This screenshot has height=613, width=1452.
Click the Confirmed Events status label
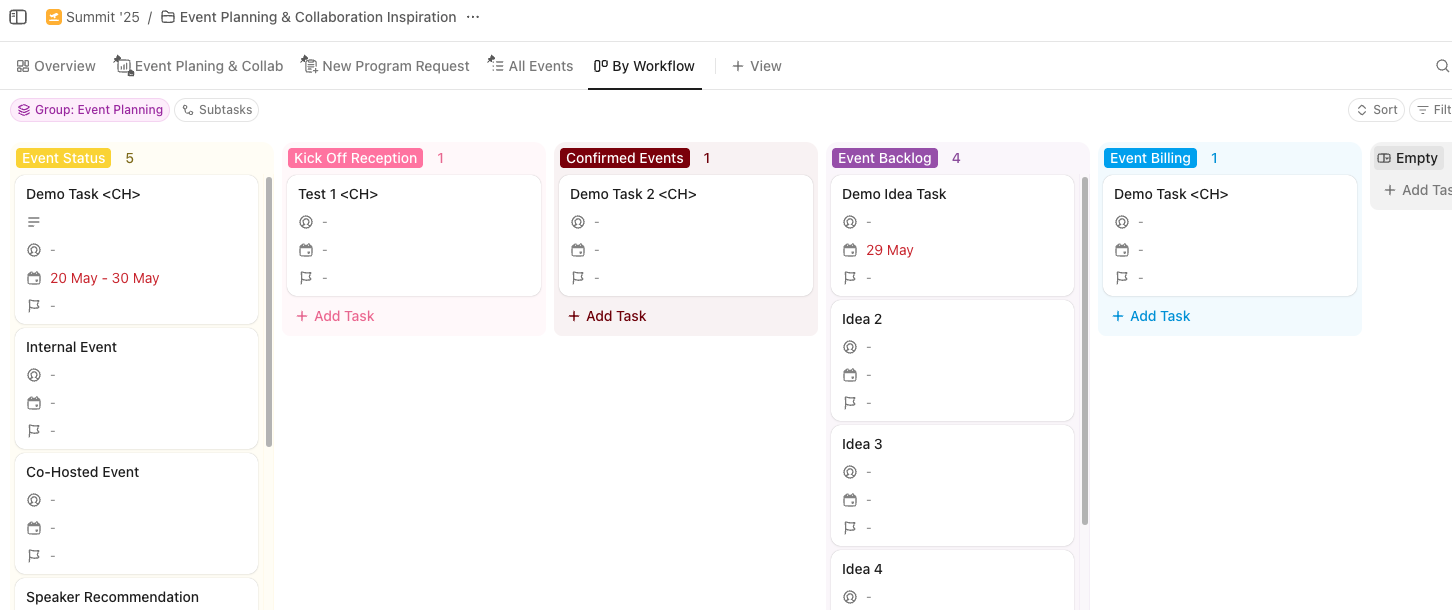coord(624,158)
